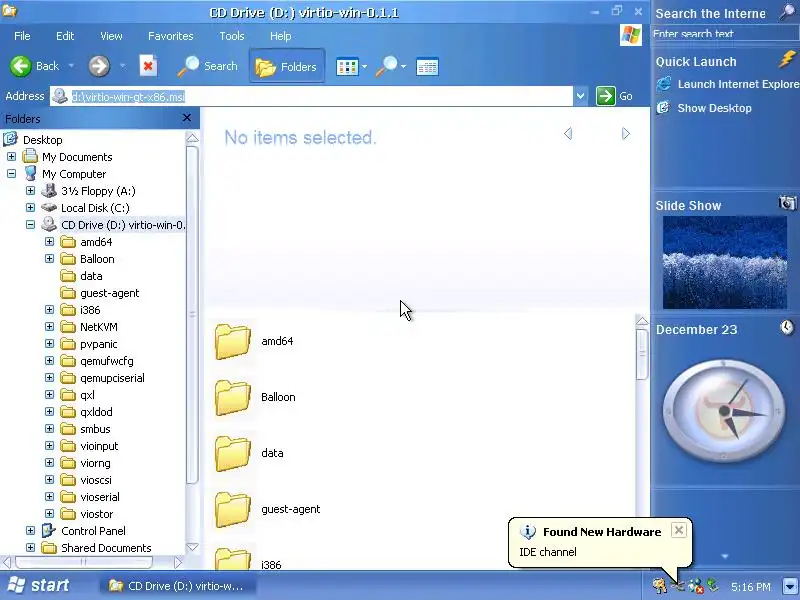Image resolution: width=800 pixels, height=600 pixels.
Task: Select the Balloon folder in the tree
Action: click(x=97, y=259)
